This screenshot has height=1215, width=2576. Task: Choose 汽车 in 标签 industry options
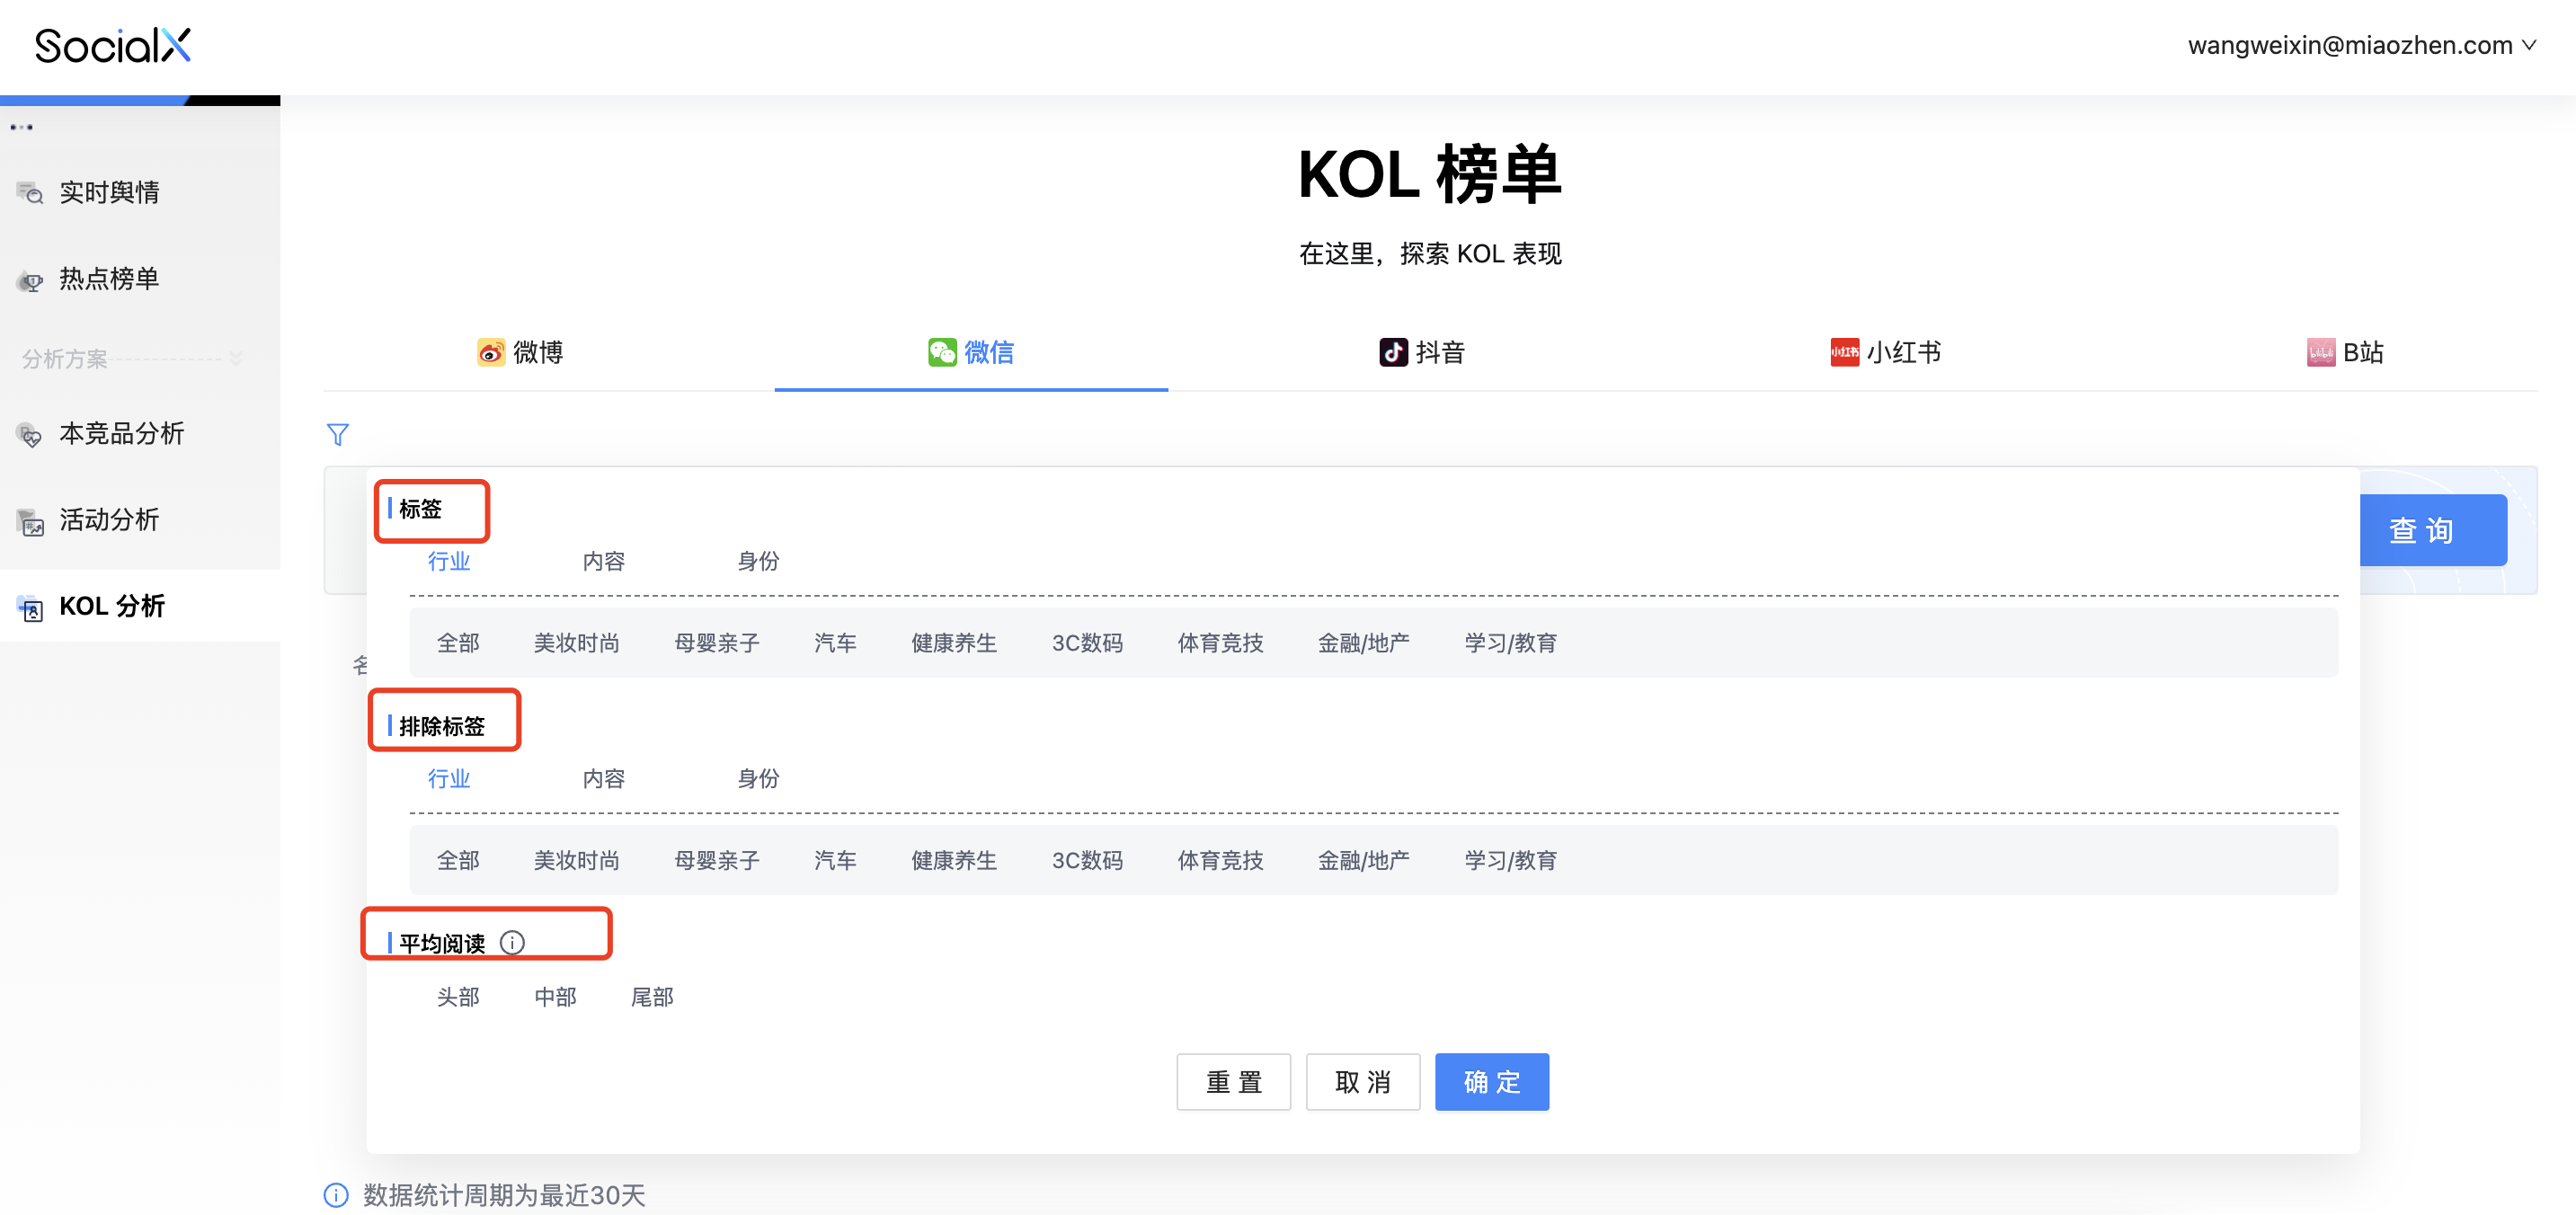[835, 643]
